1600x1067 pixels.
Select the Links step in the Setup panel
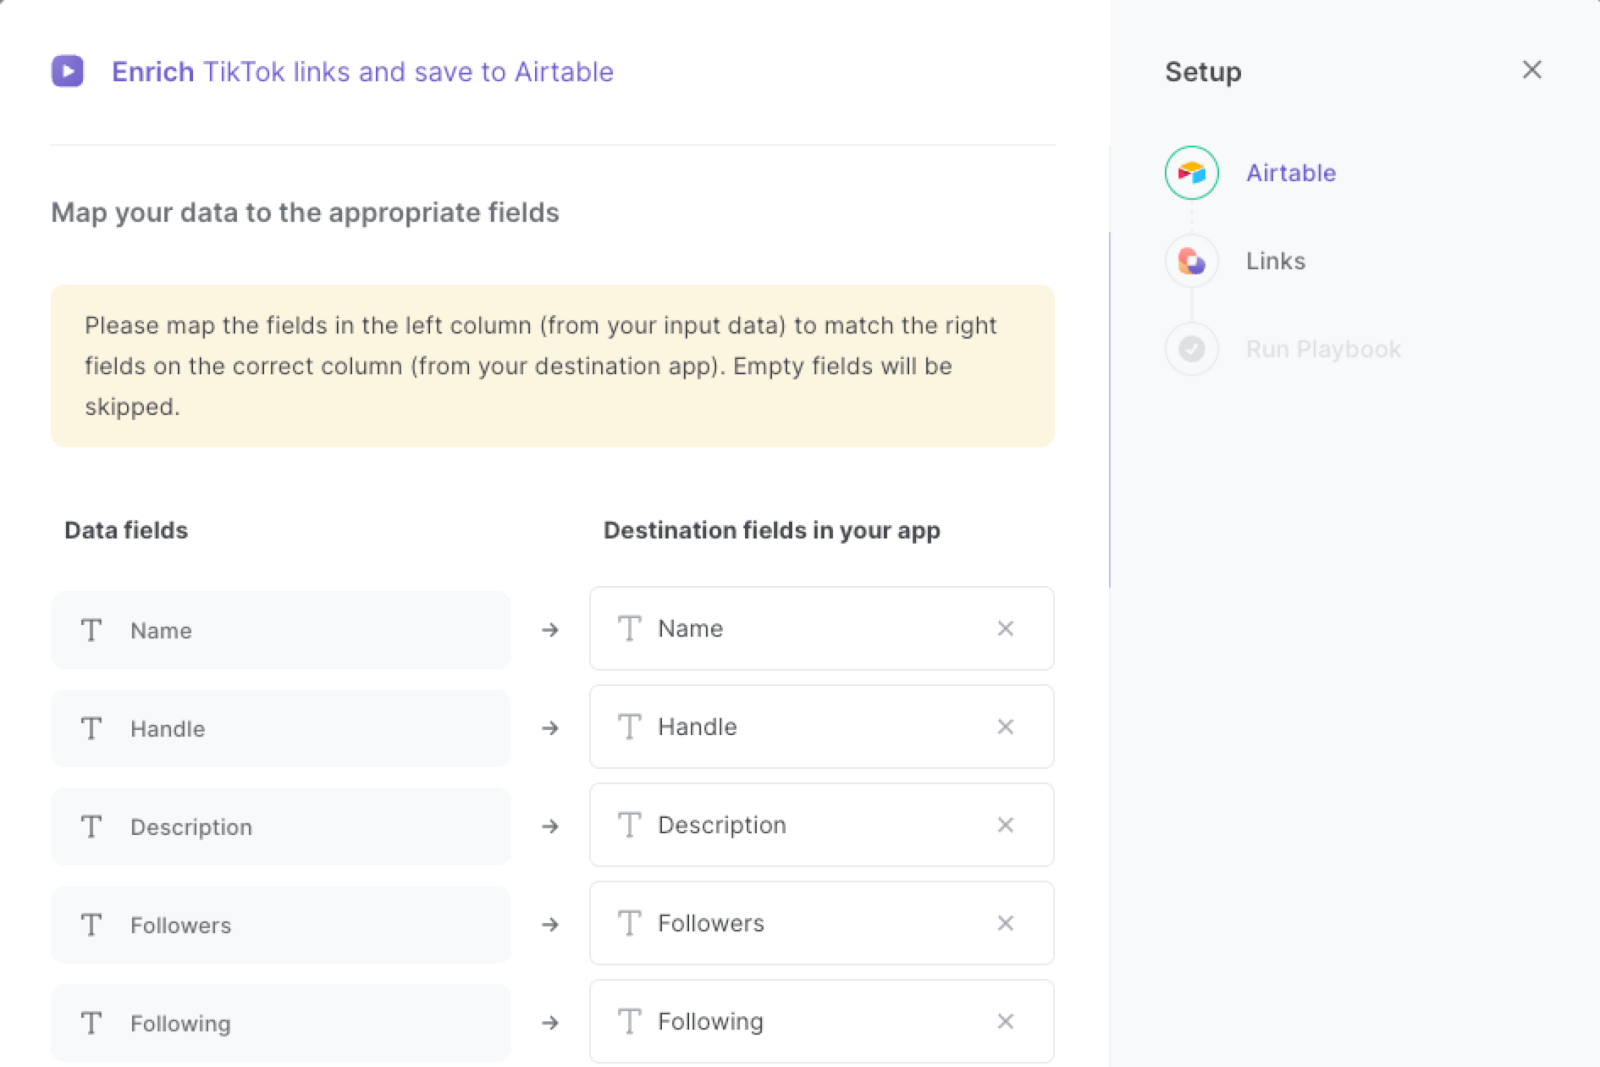1275,261
